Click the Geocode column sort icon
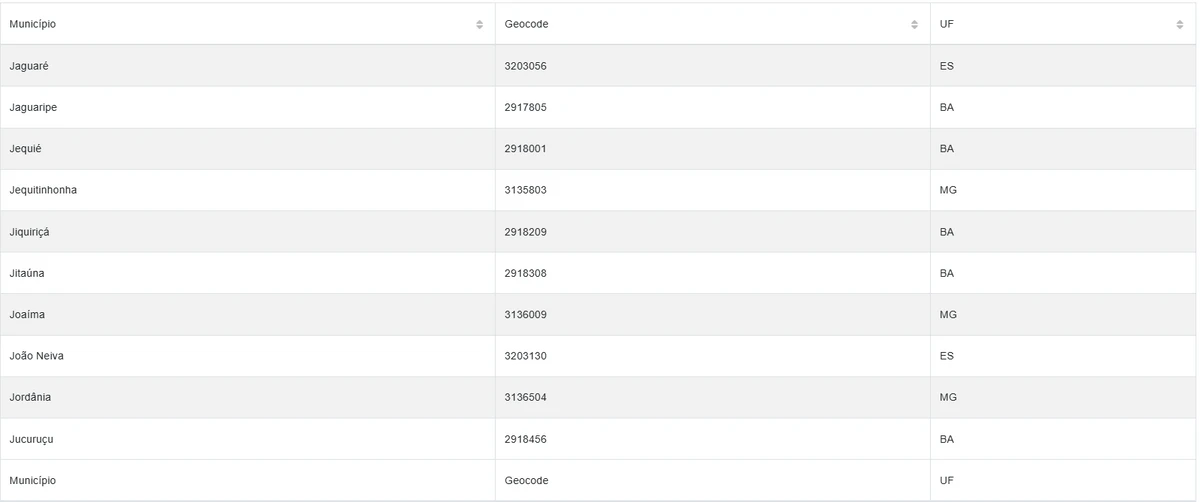The width and height of the screenshot is (1200, 502). tap(914, 25)
